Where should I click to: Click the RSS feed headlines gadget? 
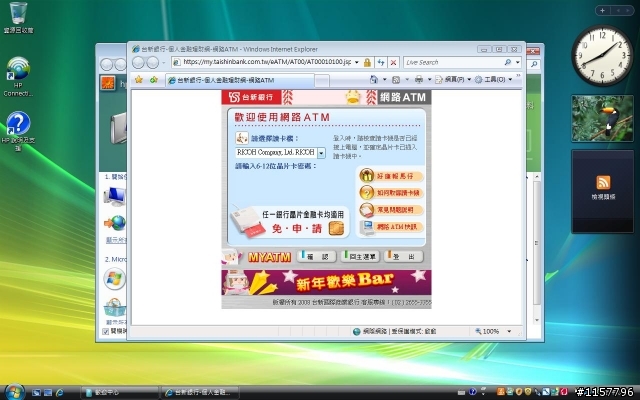tap(603, 191)
